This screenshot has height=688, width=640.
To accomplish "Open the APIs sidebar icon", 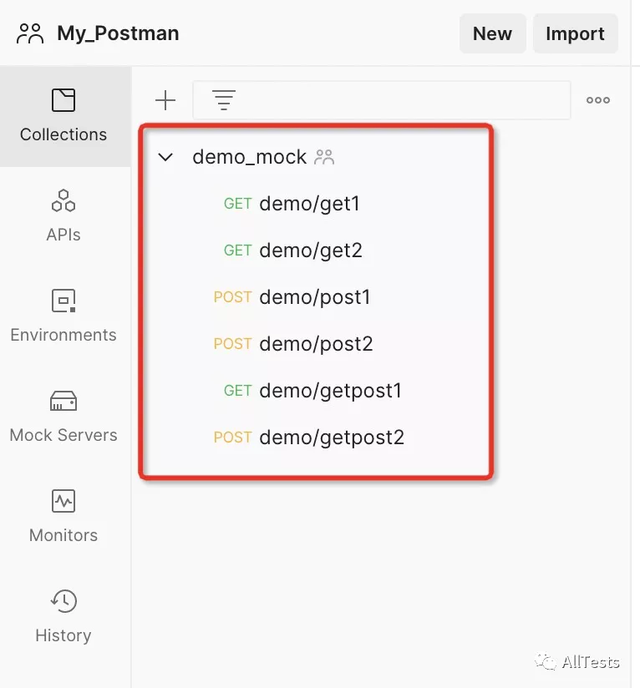I will [64, 201].
